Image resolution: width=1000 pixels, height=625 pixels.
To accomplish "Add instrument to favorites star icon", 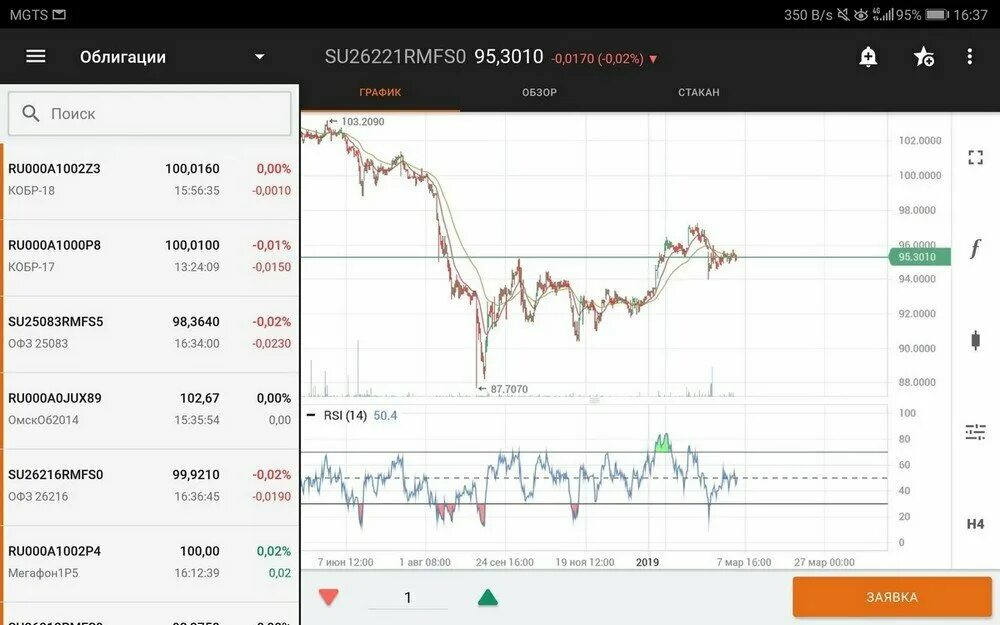I will [x=923, y=57].
